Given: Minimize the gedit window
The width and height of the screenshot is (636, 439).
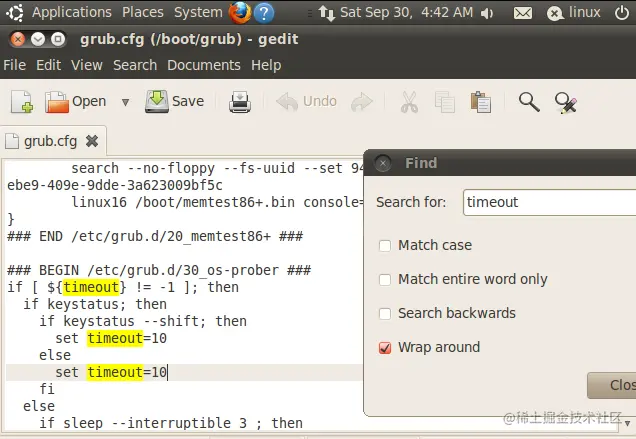Looking at the screenshot, I should pyautogui.click(x=38, y=39).
